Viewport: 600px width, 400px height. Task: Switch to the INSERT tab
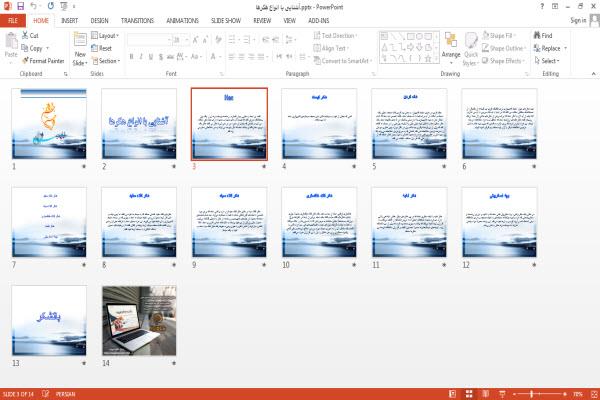(69, 21)
